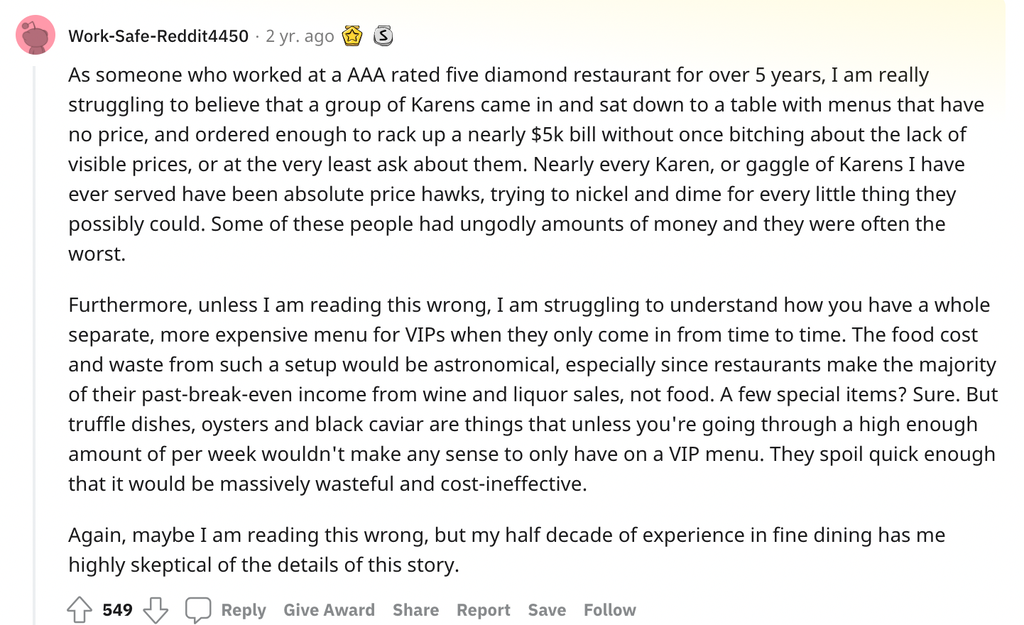The image size is (1024, 625).
Task: Share this comment via the Share button
Action: tap(415, 610)
